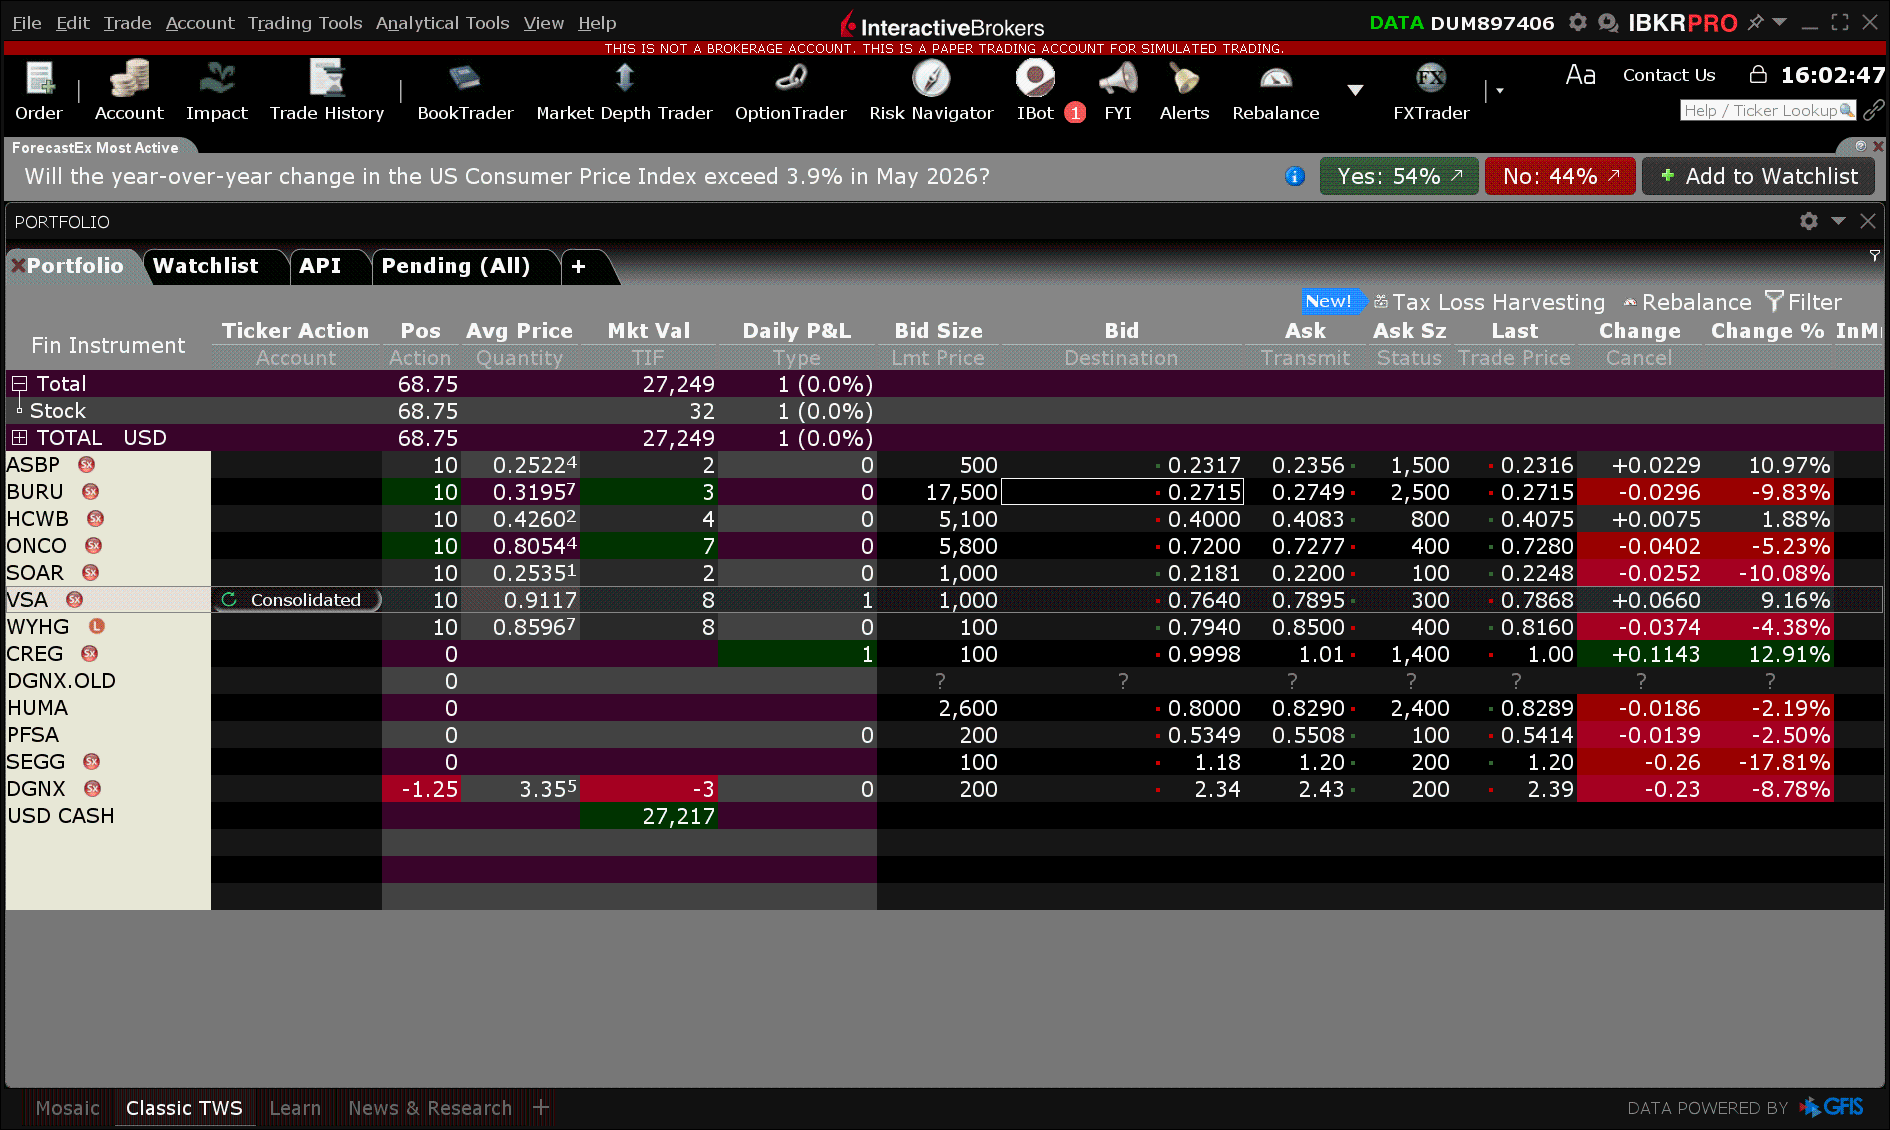Open the Trade menu

[127, 23]
